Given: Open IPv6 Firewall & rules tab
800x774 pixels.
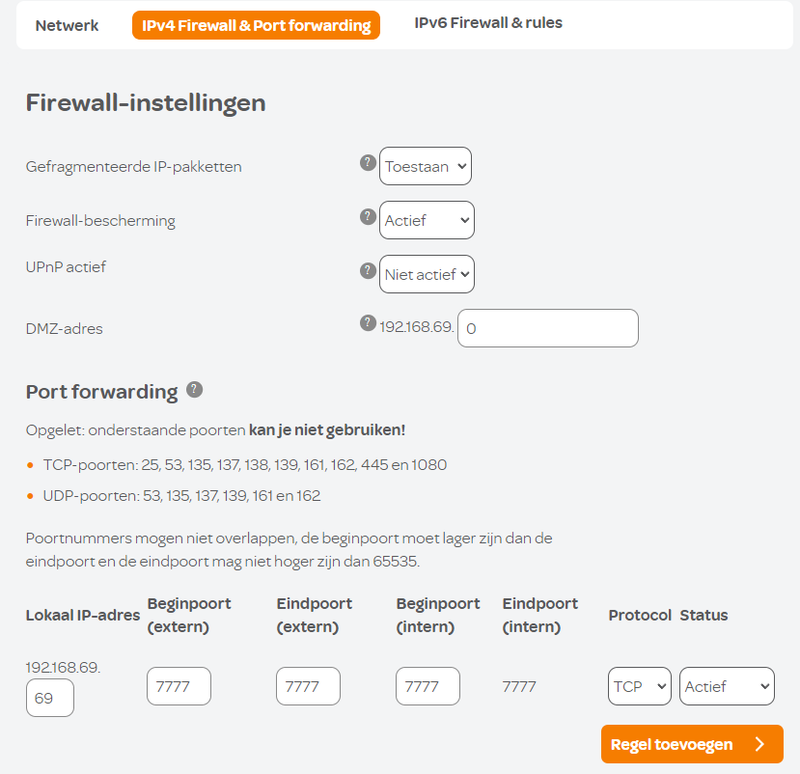Looking at the screenshot, I should click(489, 23).
